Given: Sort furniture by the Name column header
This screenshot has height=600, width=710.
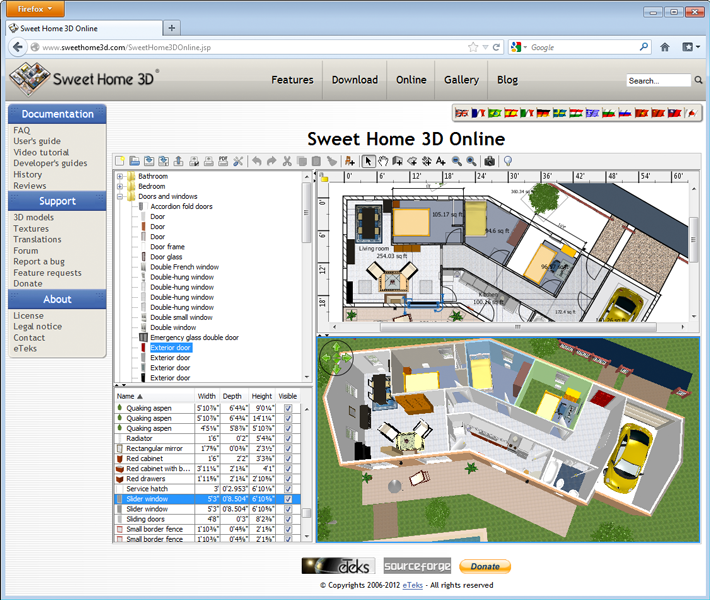Looking at the screenshot, I should coord(155,396).
